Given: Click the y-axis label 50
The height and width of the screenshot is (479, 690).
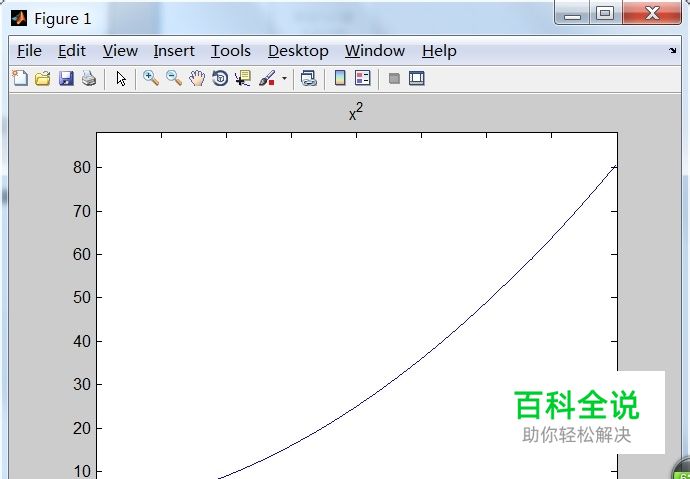Looking at the screenshot, I should [x=82, y=297].
